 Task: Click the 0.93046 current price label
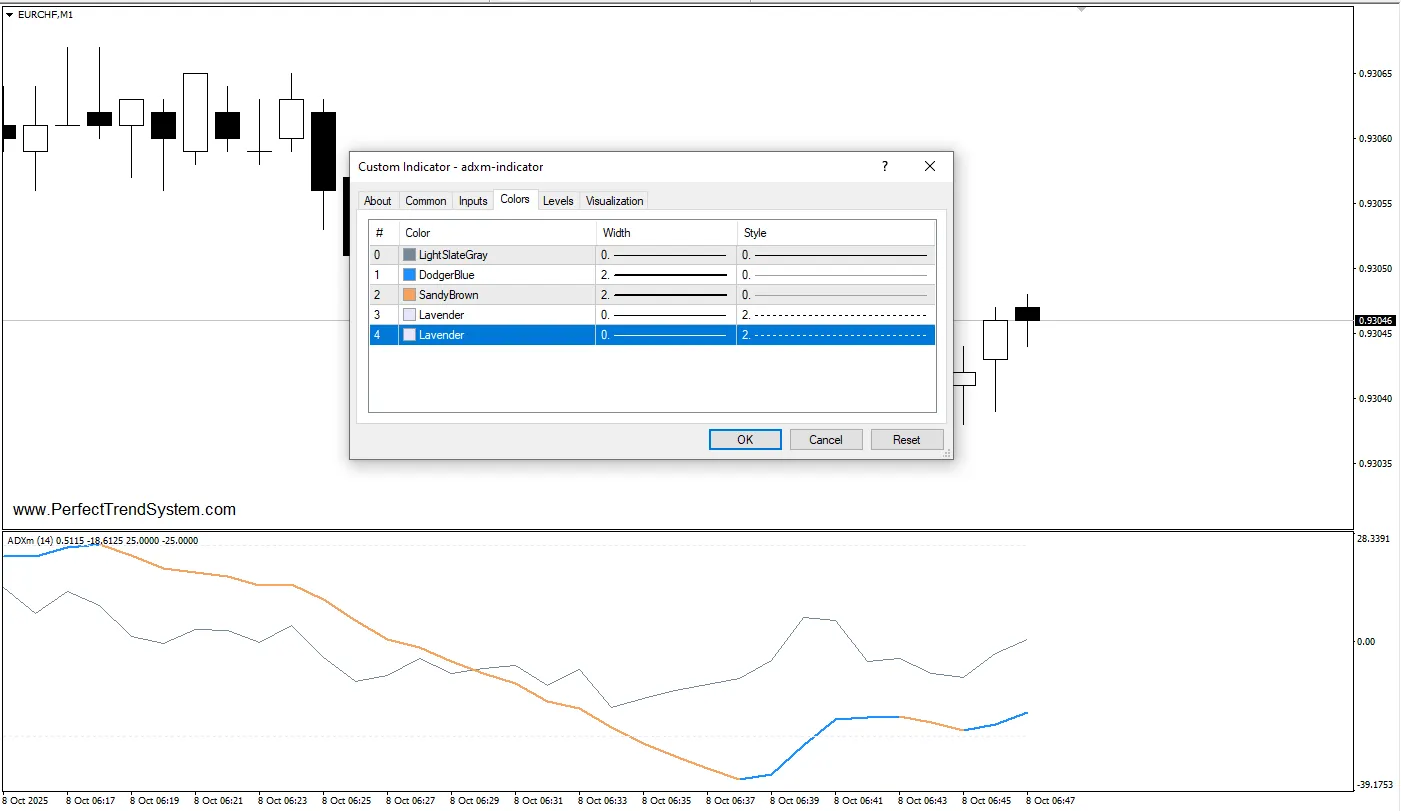[1376, 321]
